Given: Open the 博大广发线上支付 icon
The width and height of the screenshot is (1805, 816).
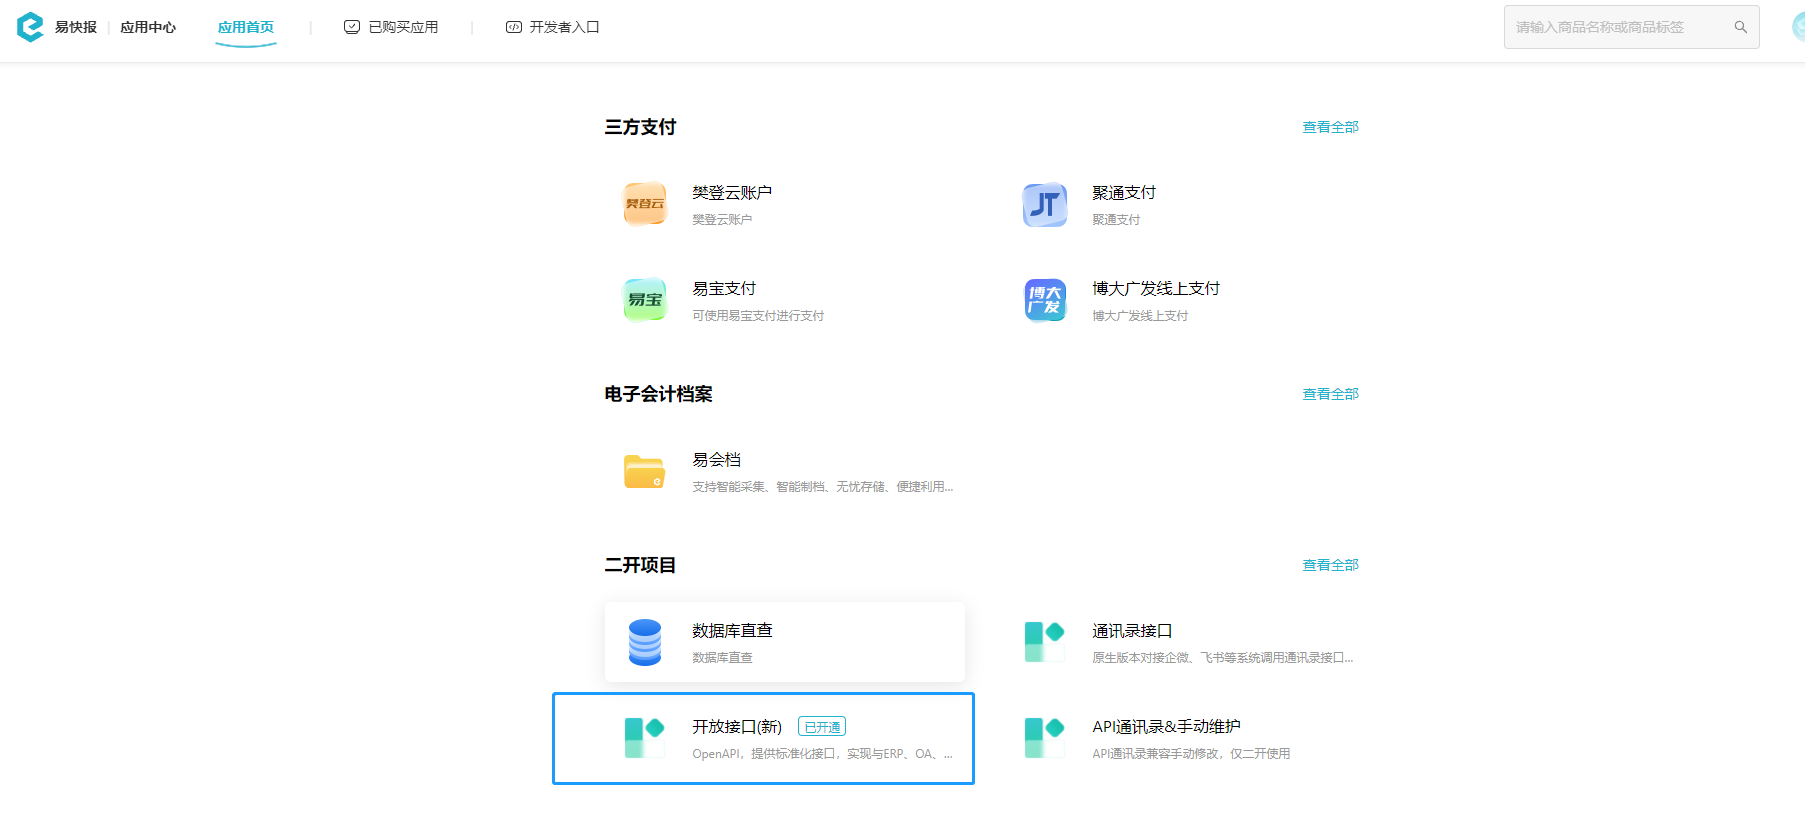Looking at the screenshot, I should [x=1045, y=300].
